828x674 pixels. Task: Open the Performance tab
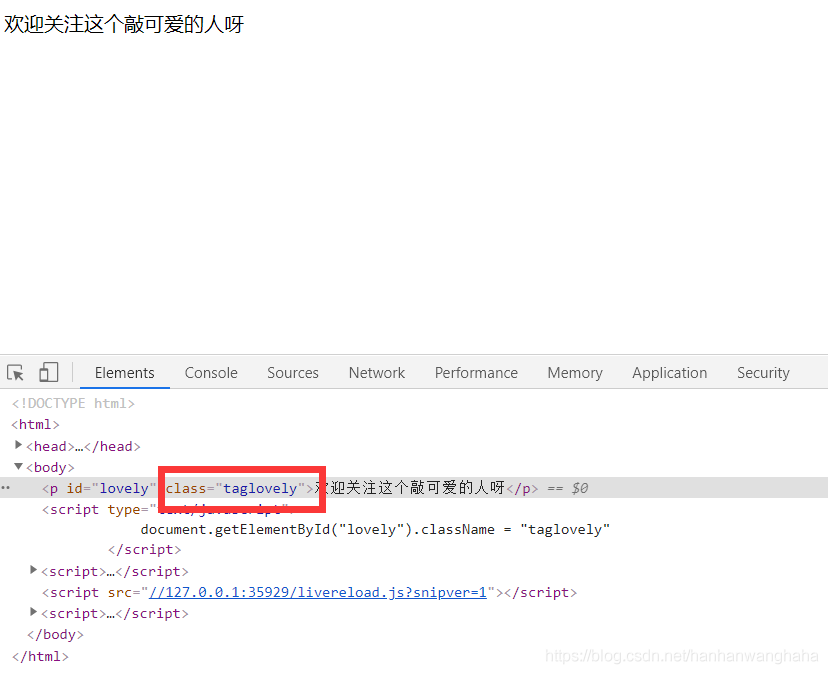point(476,373)
